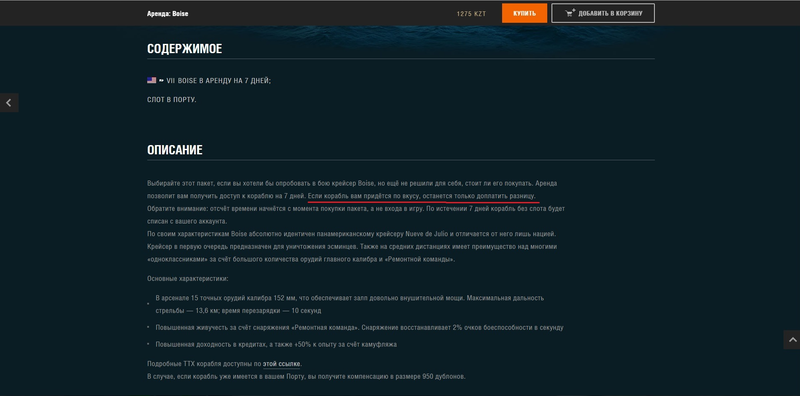800x396 pixels.
Task: Click the ОПИСАНИЕ section heading
Action: pyautogui.click(x=174, y=150)
